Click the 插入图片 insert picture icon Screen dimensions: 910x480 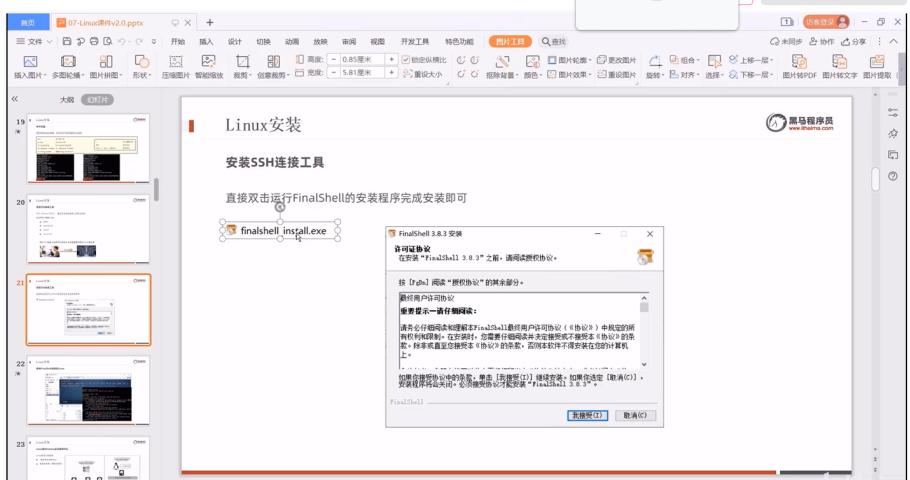click(x=30, y=62)
